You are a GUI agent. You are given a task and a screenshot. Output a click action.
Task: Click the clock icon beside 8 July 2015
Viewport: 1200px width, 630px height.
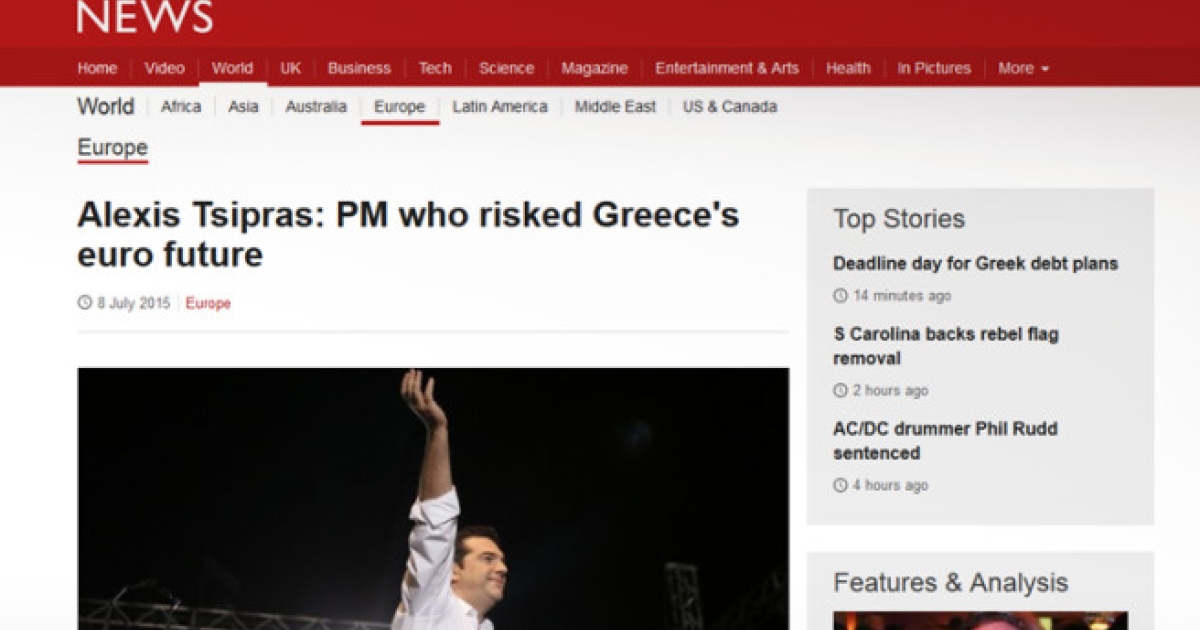[85, 302]
